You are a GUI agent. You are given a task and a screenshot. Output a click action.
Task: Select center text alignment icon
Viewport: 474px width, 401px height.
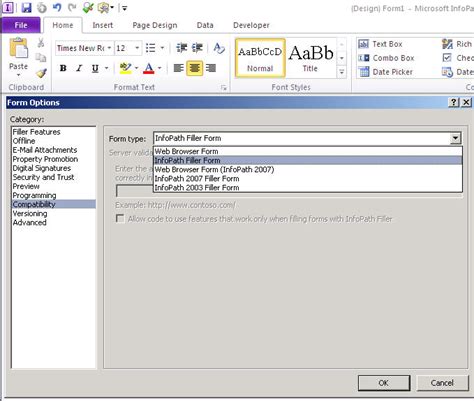(x=195, y=68)
